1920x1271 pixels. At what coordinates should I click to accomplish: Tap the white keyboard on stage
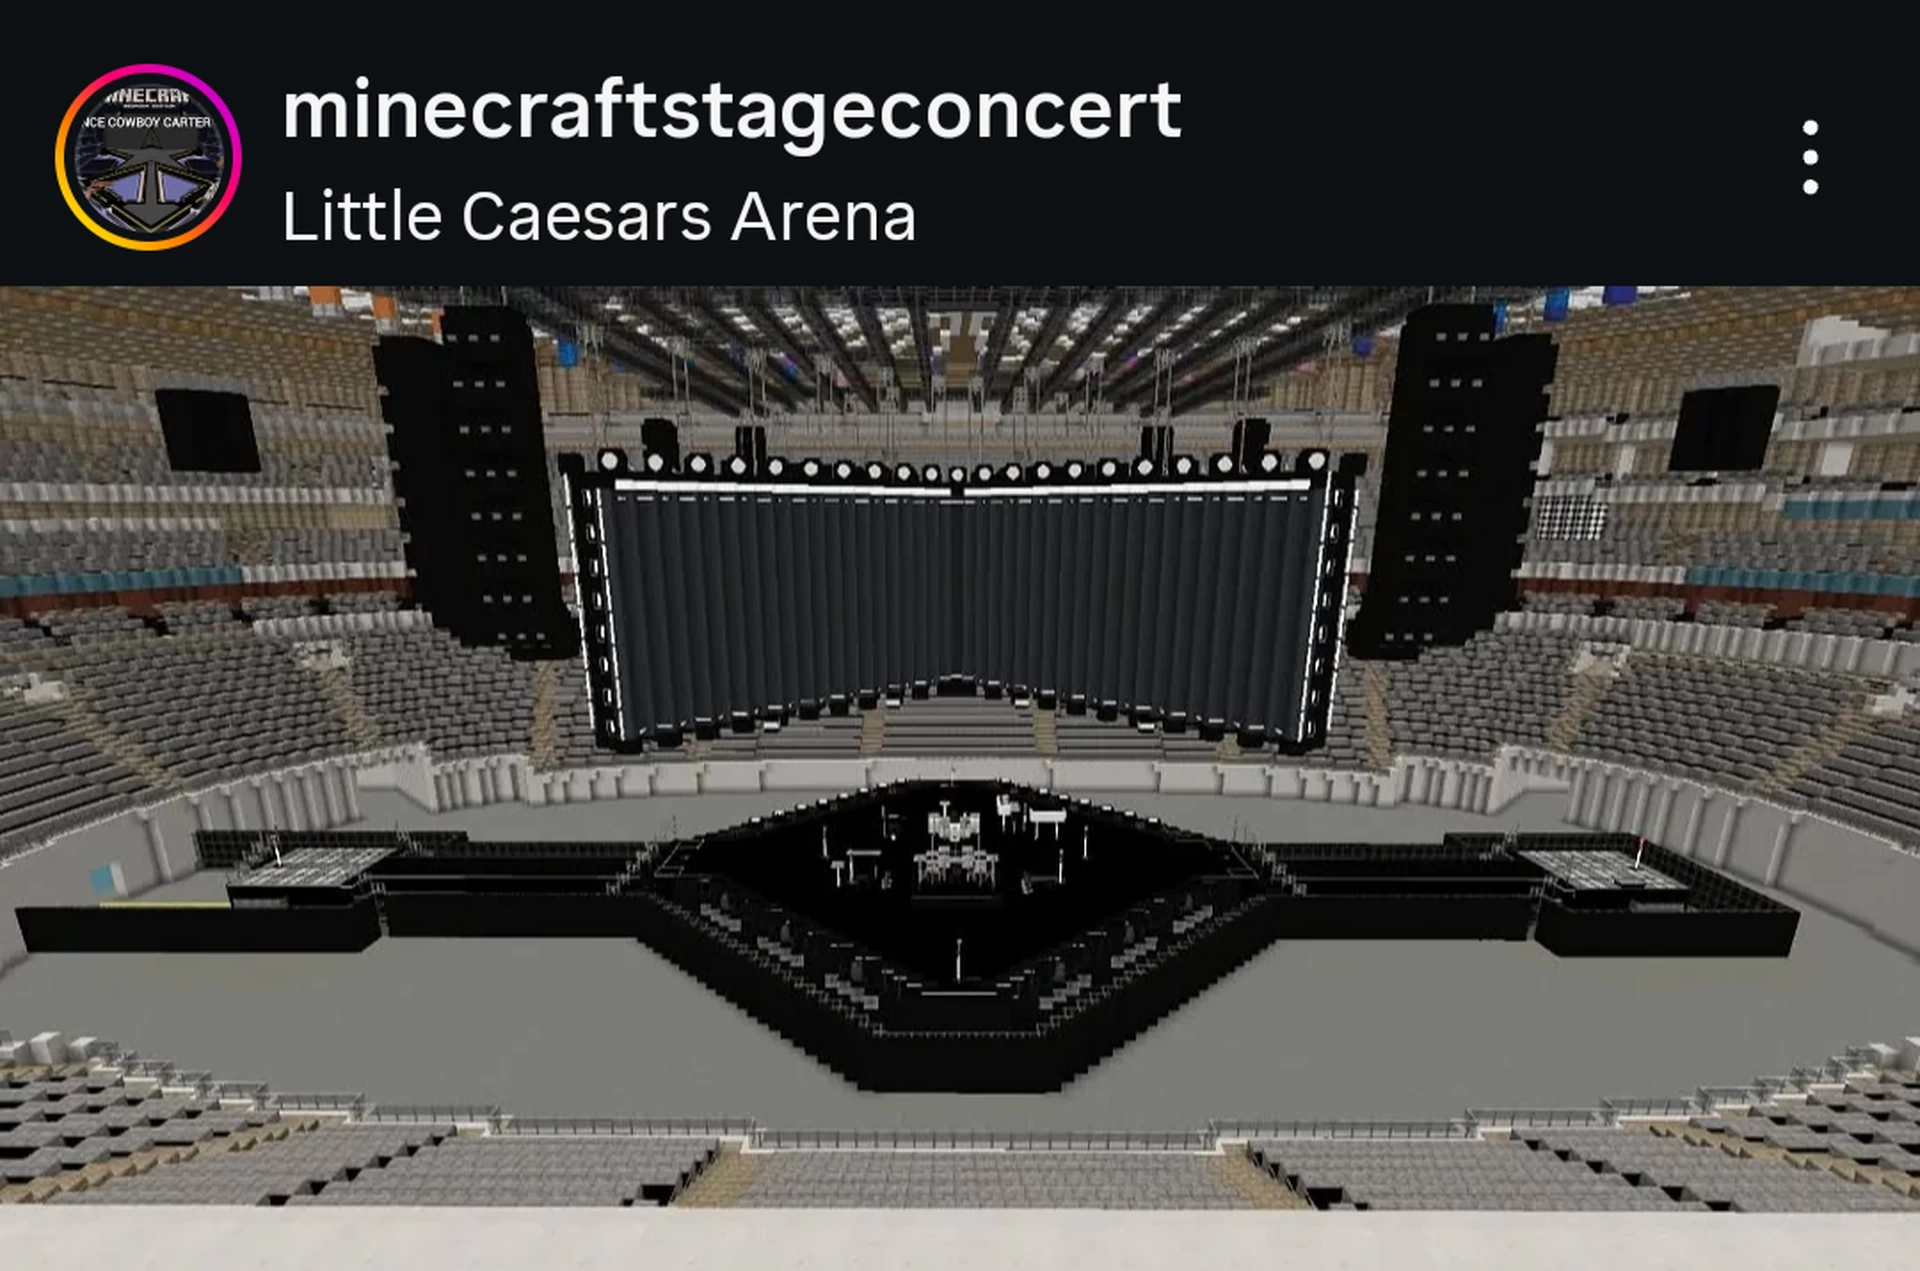[1046, 817]
